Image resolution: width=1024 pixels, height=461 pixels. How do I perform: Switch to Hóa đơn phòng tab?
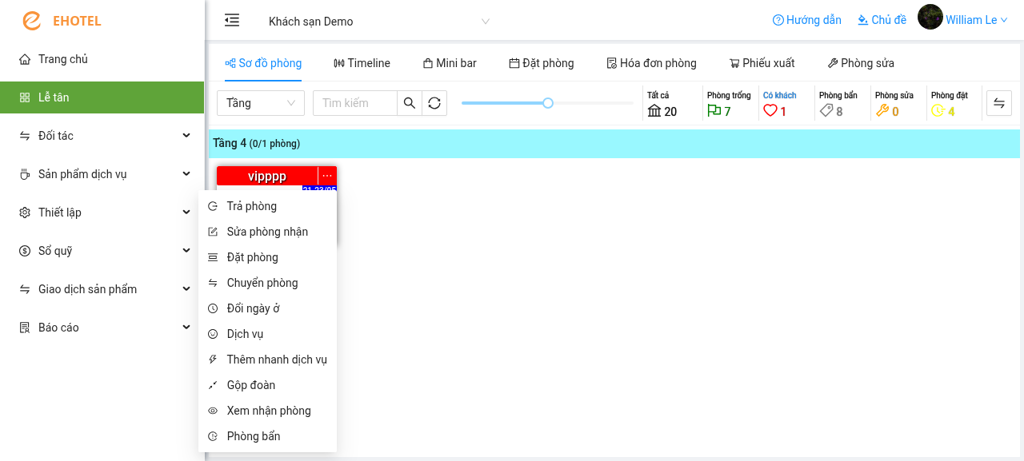(651, 63)
